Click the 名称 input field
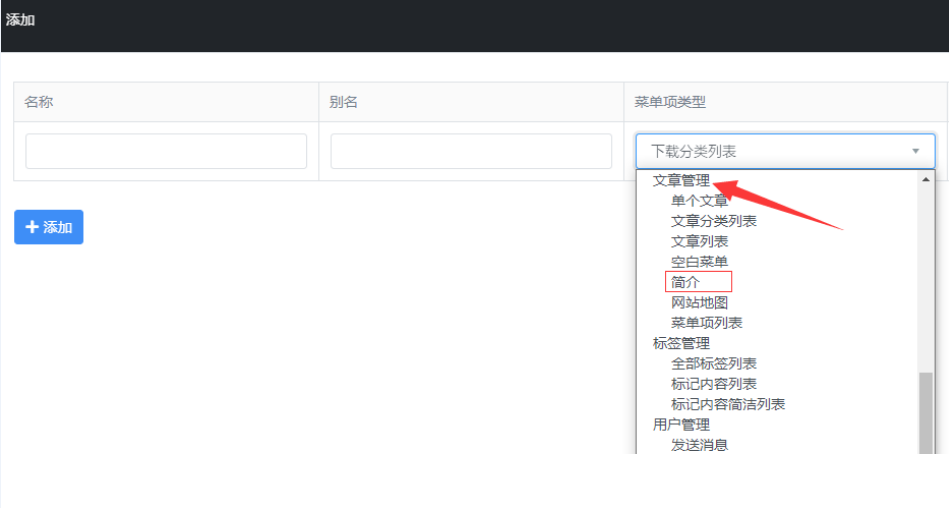This screenshot has height=508, width=949. click(x=166, y=151)
